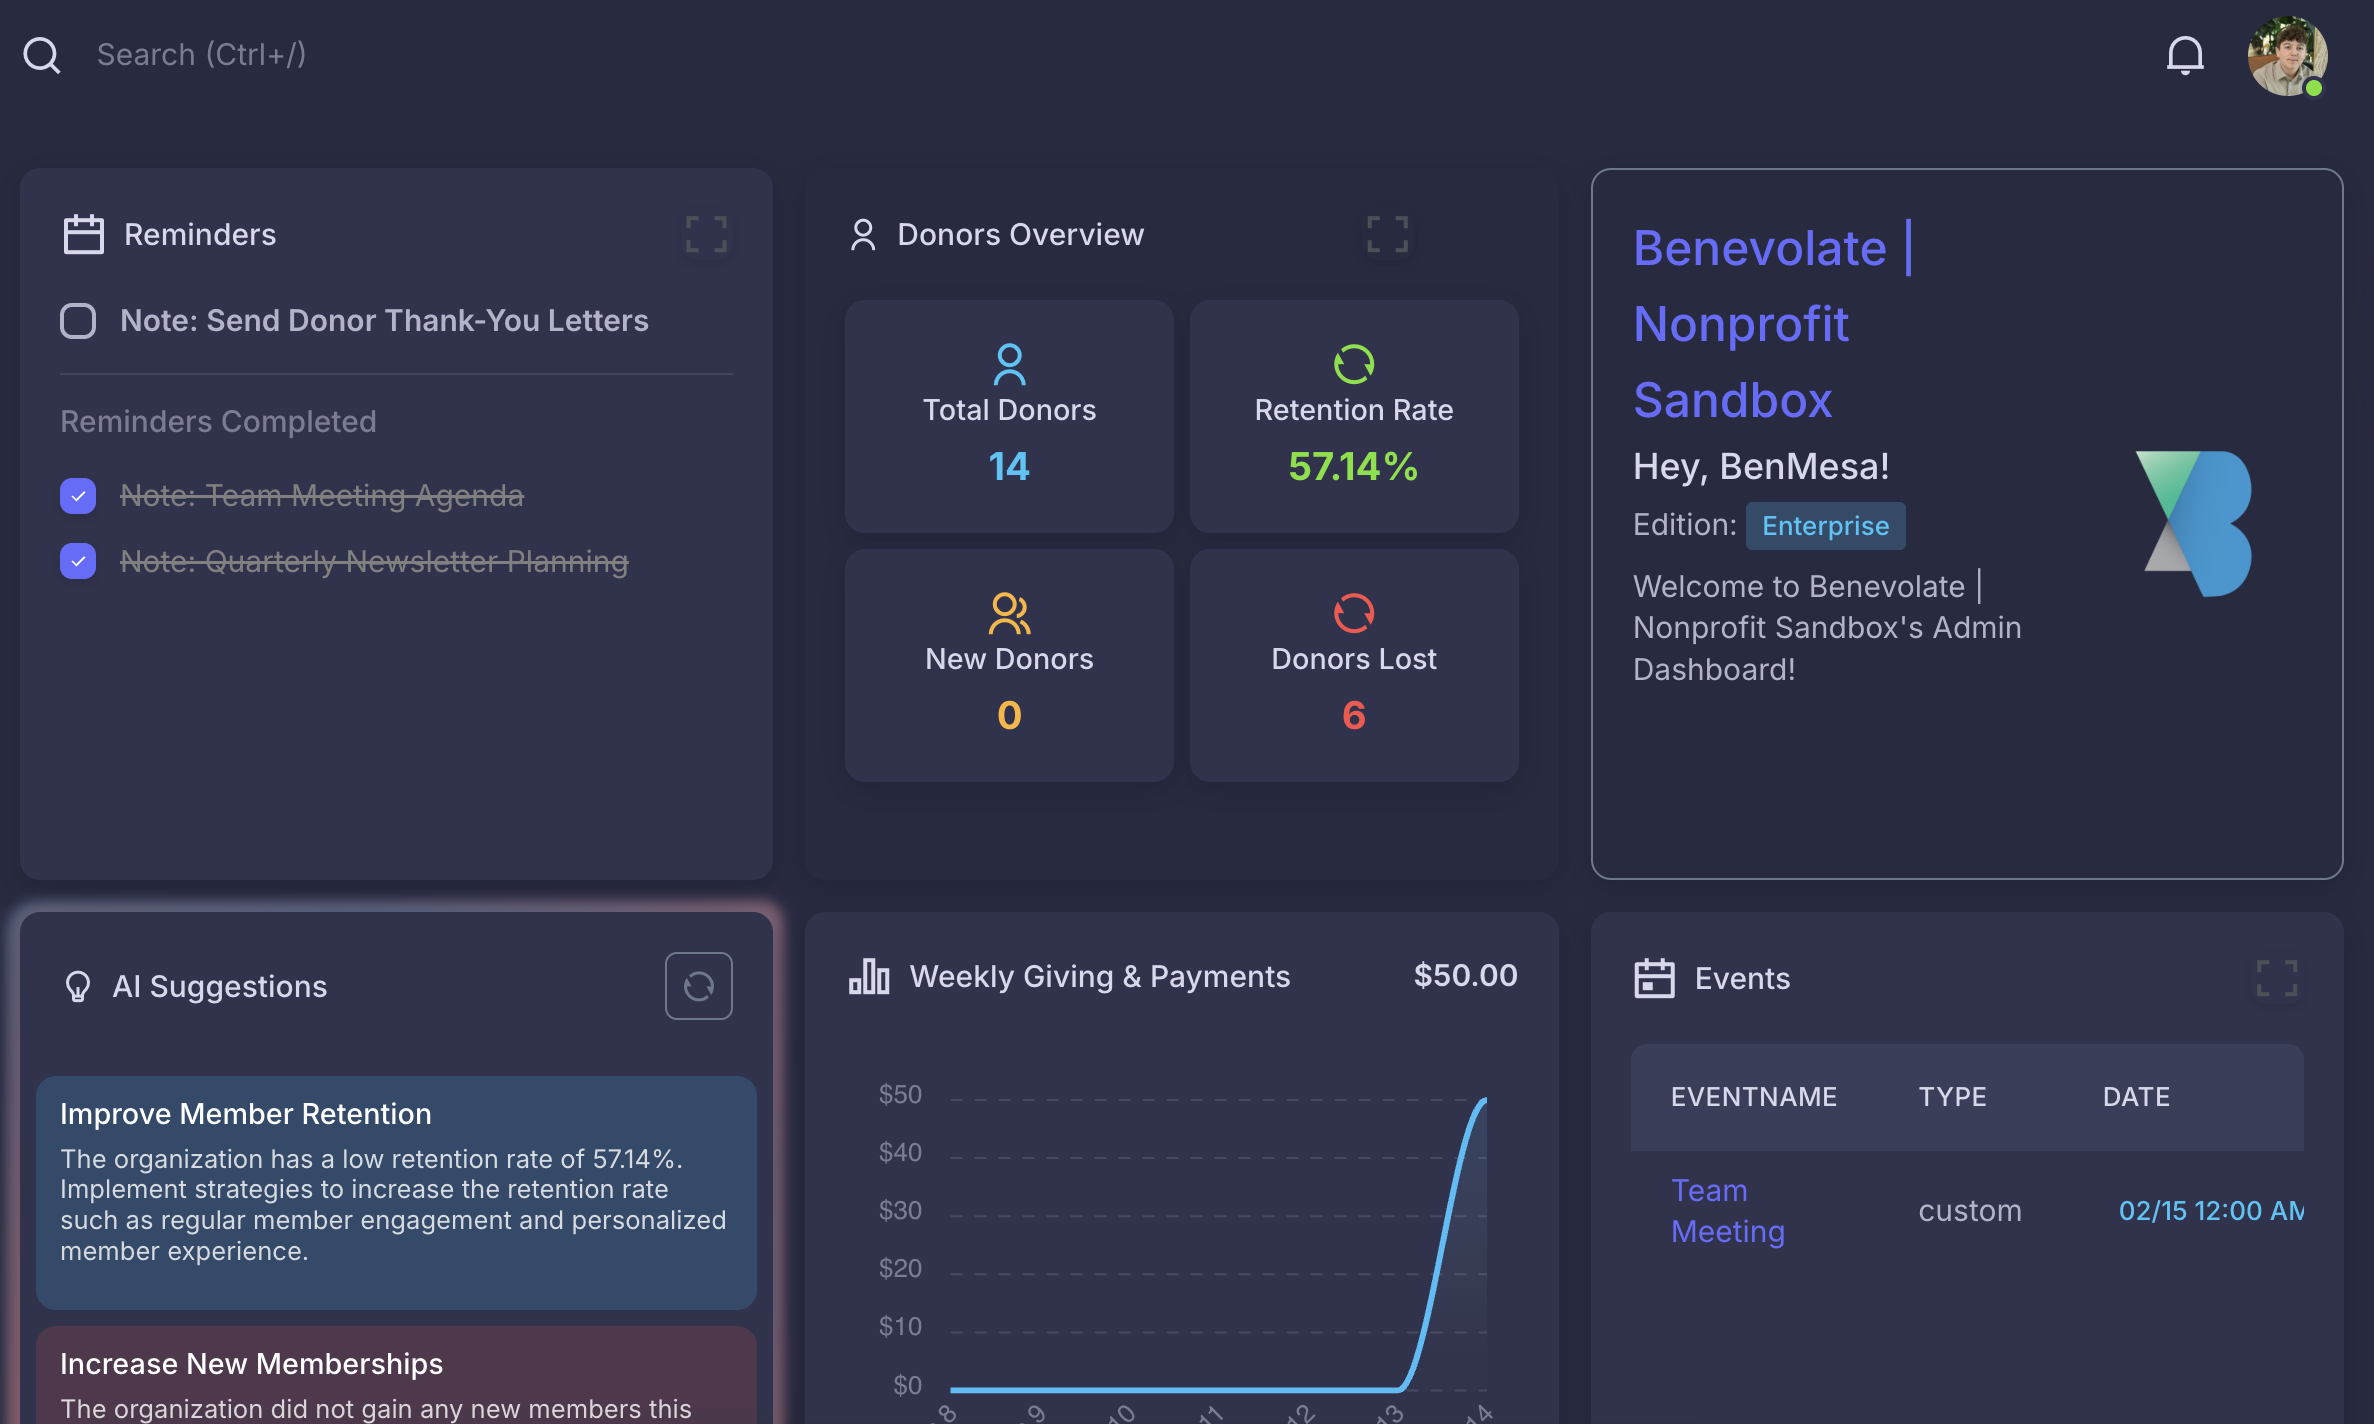Screen dimensions: 2374x1424
Task: Click the Quarterly Newsletter Planning completed note
Action: [x=374, y=561]
